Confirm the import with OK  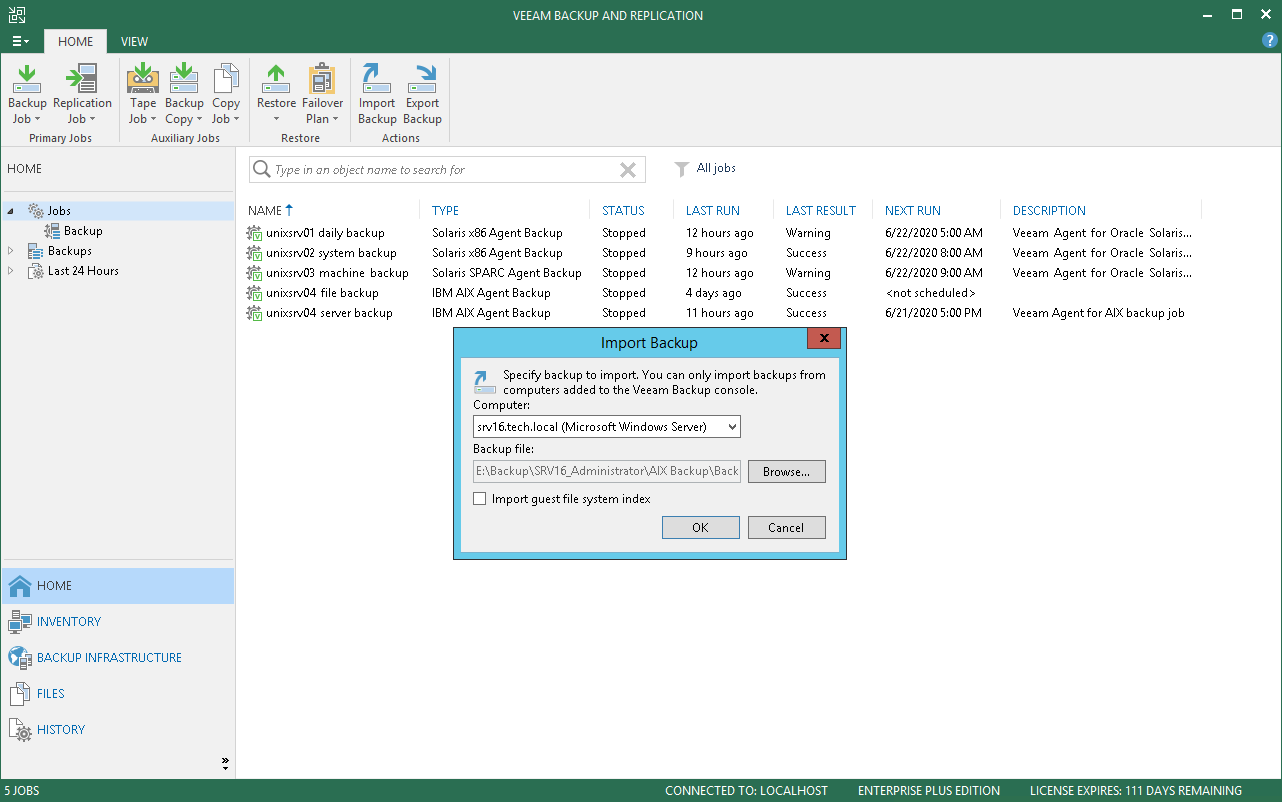point(700,528)
